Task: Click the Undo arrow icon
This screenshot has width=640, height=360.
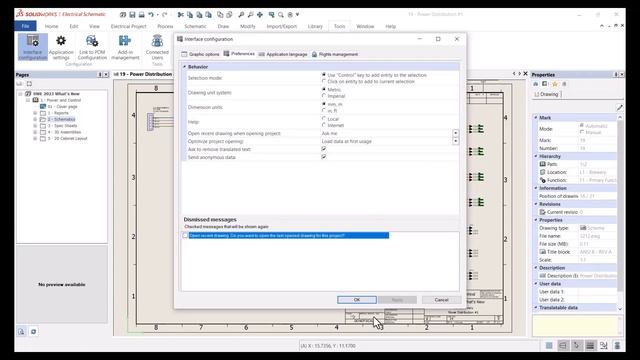Action: [x=151, y=15]
